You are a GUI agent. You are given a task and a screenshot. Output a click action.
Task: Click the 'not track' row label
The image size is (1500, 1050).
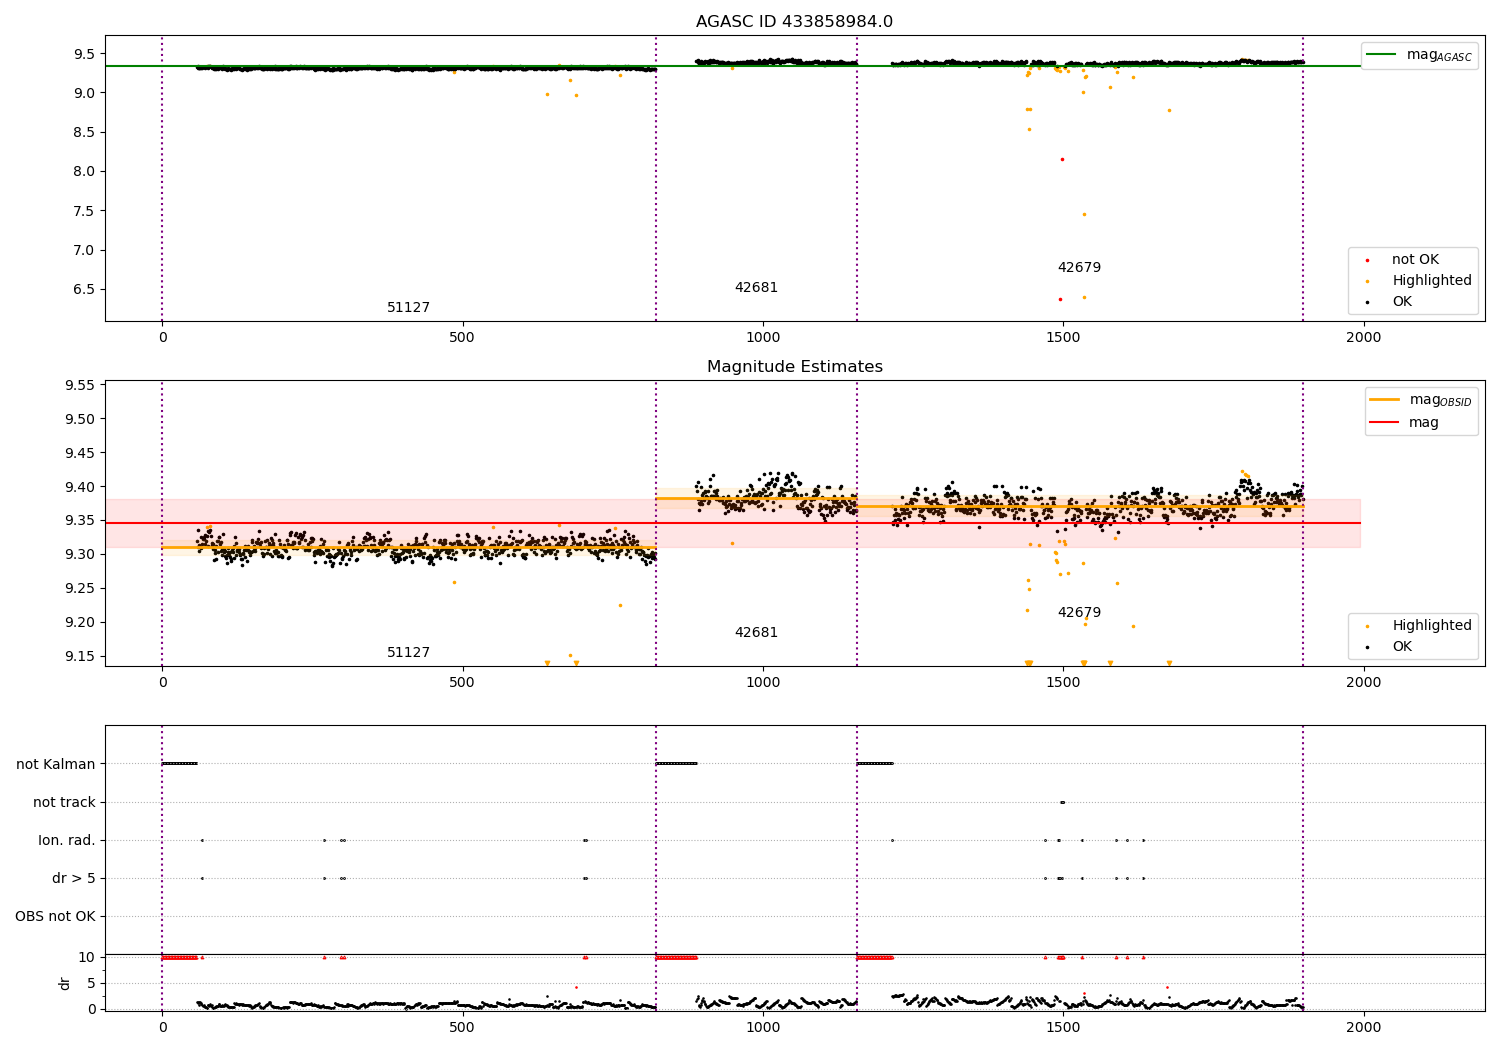point(64,802)
